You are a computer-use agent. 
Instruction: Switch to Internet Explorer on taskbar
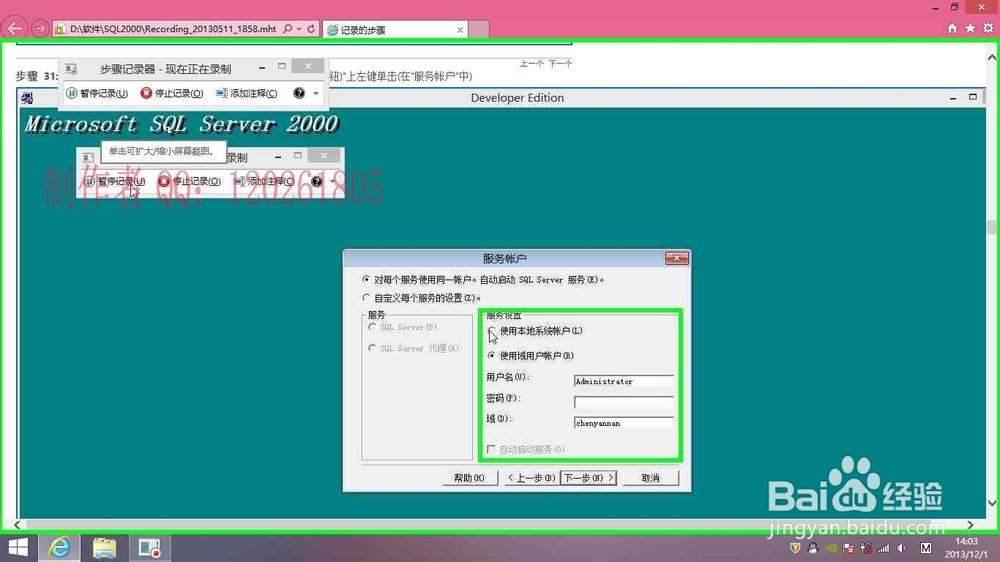pos(59,547)
